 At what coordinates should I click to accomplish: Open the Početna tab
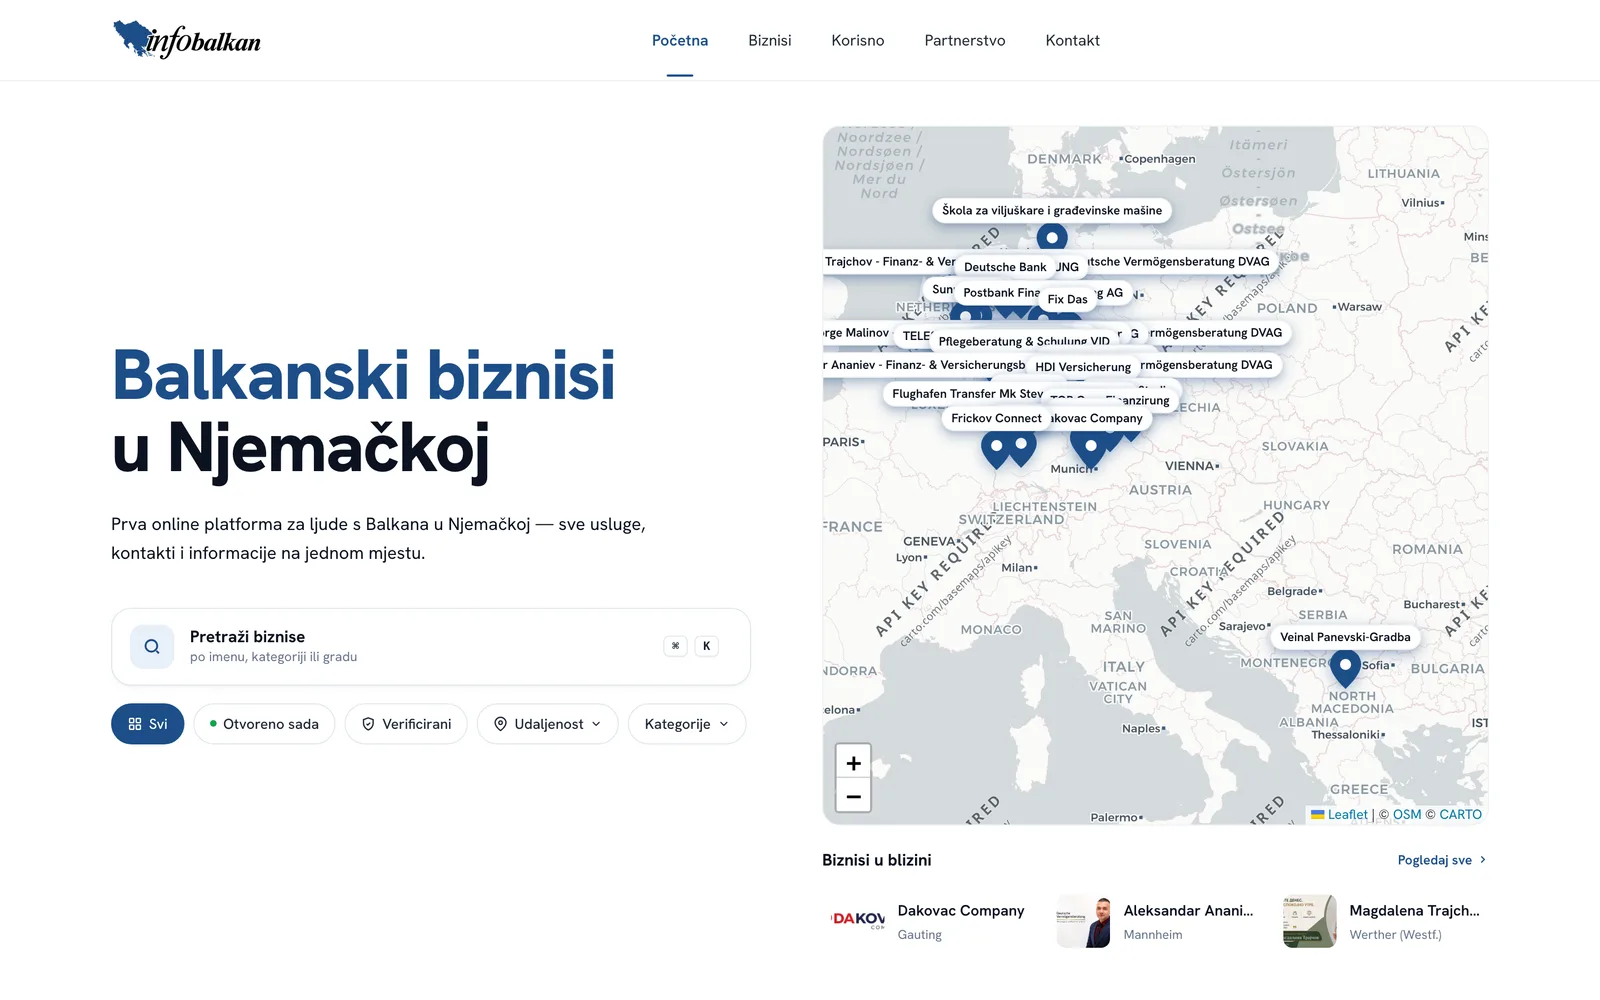[x=680, y=40]
